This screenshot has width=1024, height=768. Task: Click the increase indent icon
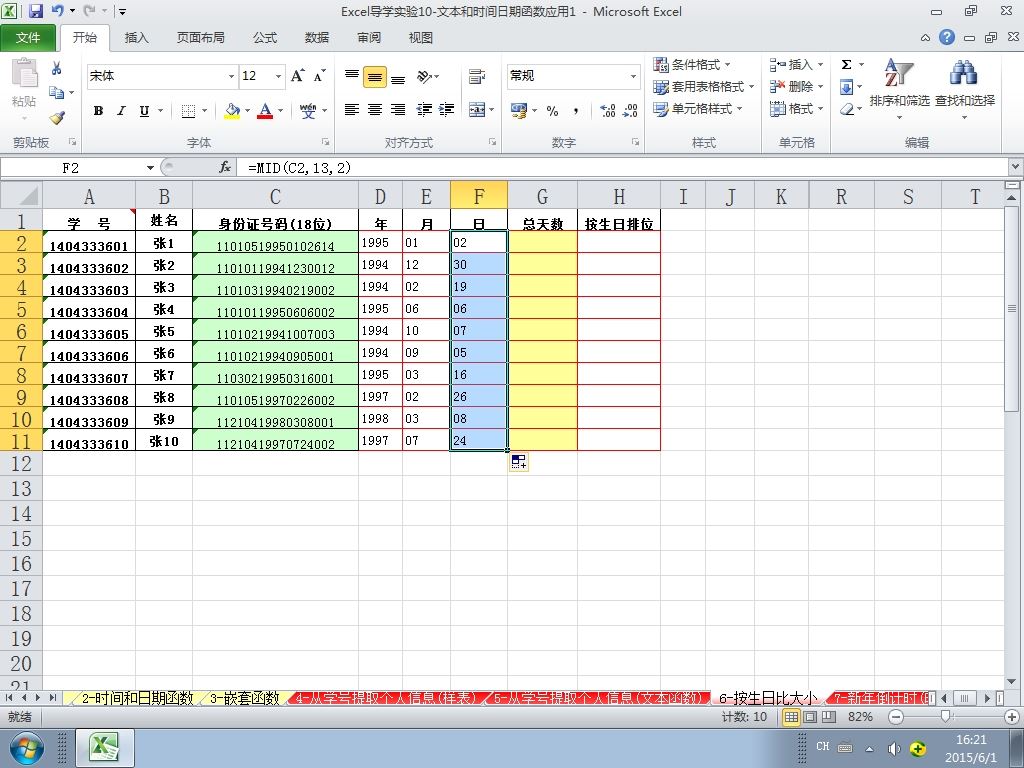(x=447, y=110)
